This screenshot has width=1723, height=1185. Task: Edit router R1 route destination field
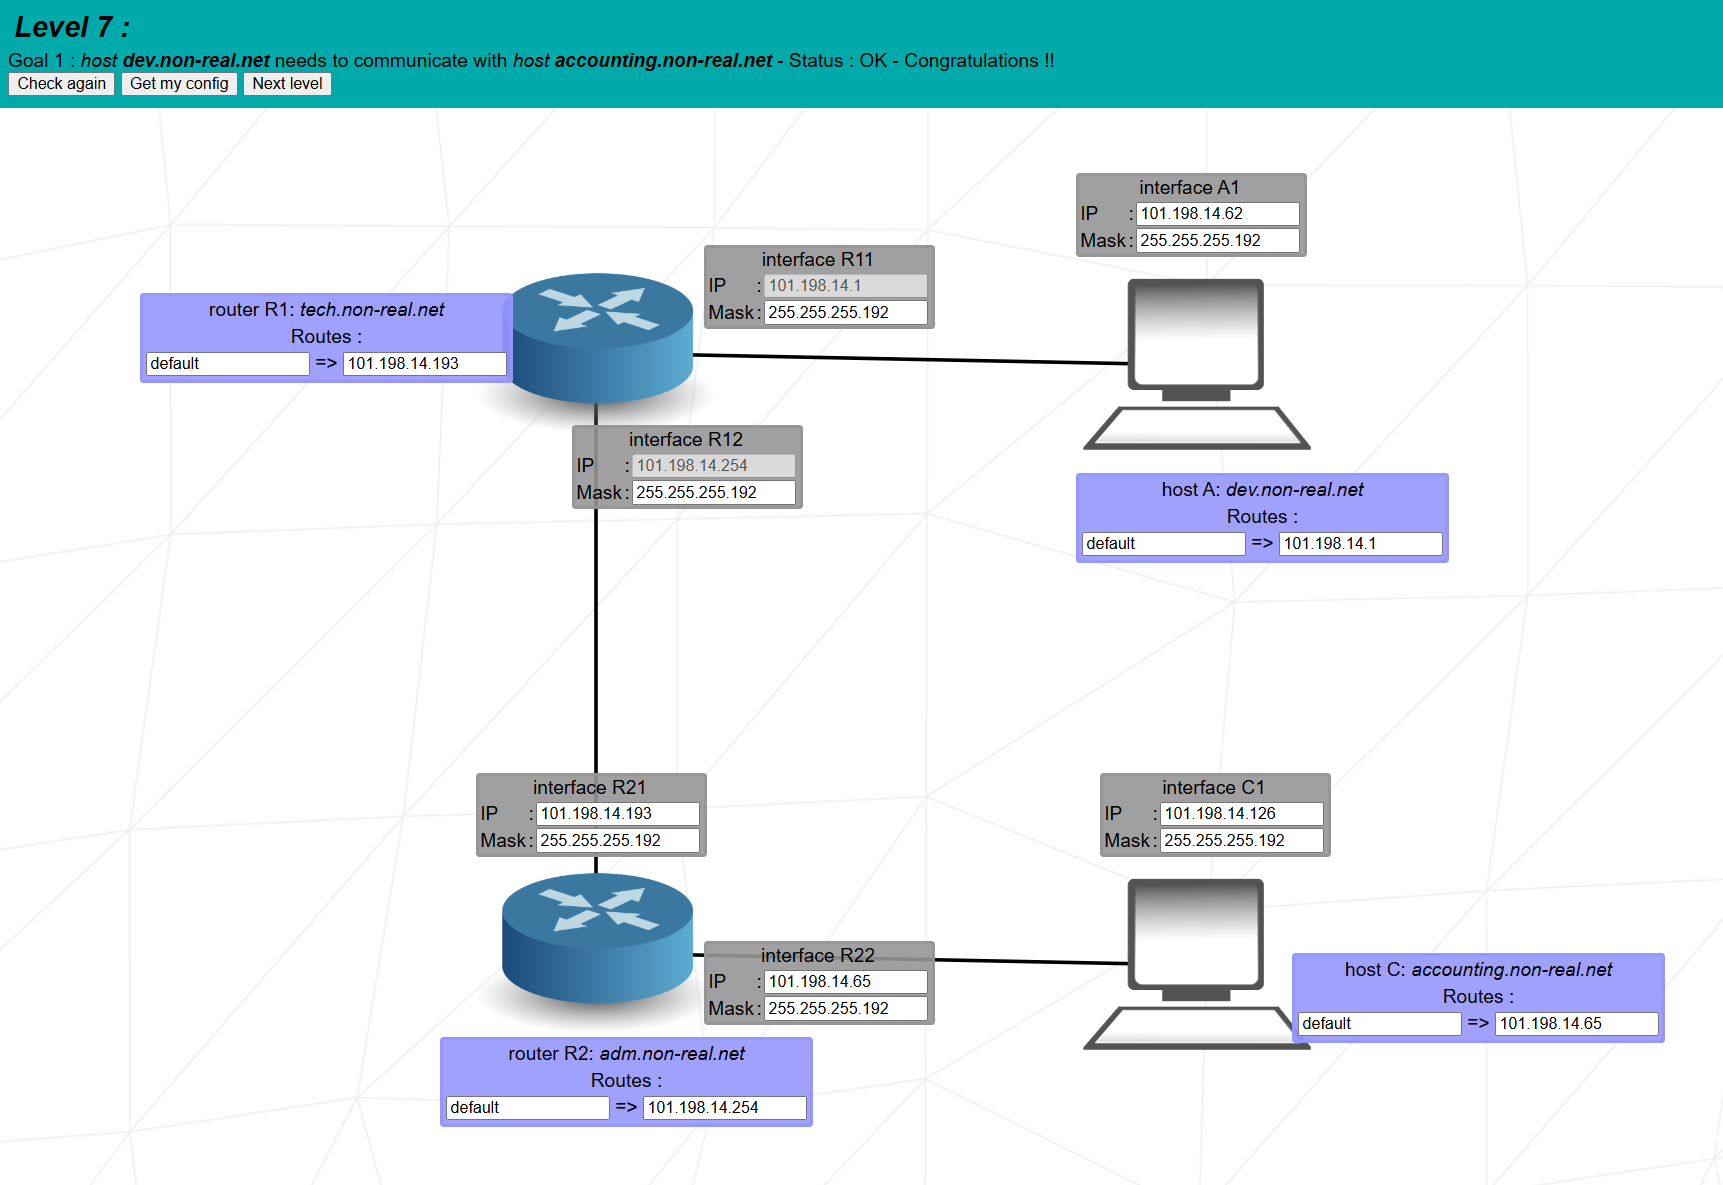point(228,364)
